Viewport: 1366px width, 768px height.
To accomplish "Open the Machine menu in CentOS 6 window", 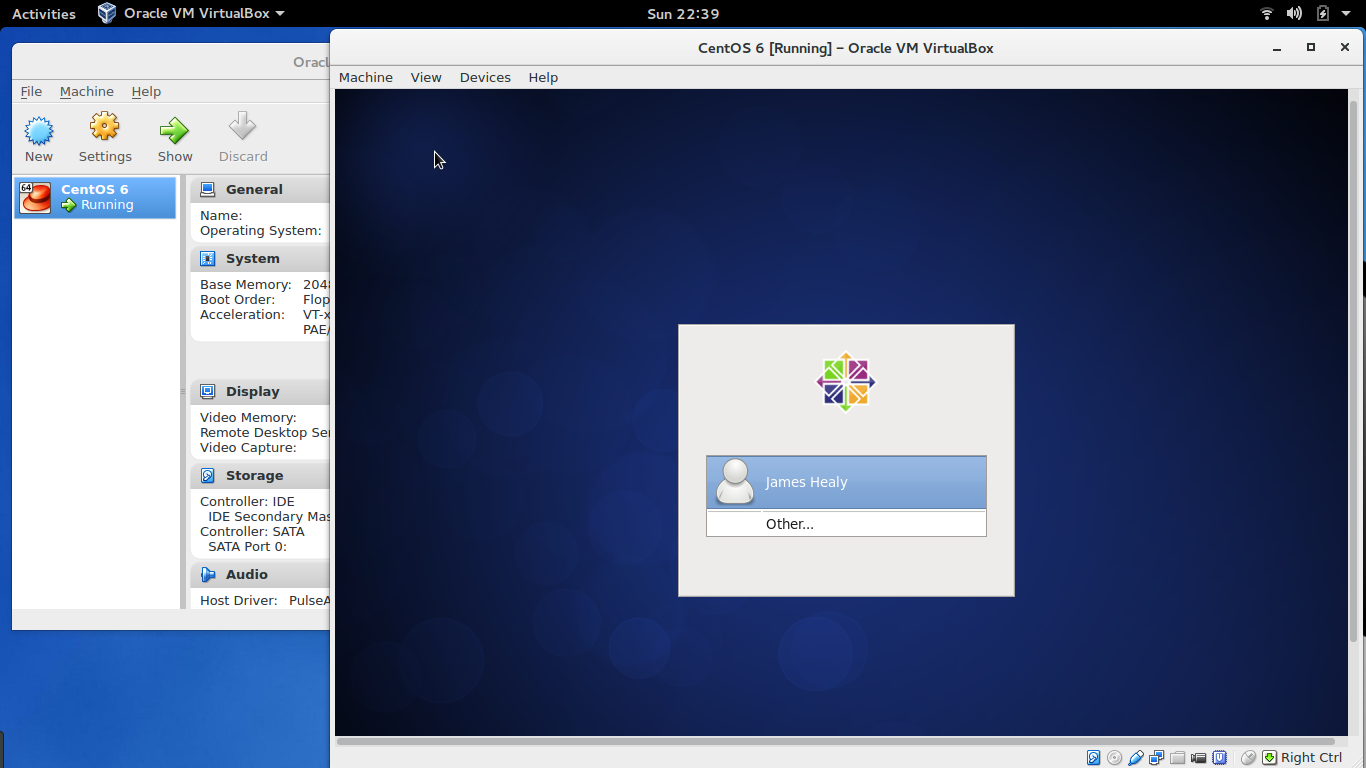I will [x=366, y=77].
